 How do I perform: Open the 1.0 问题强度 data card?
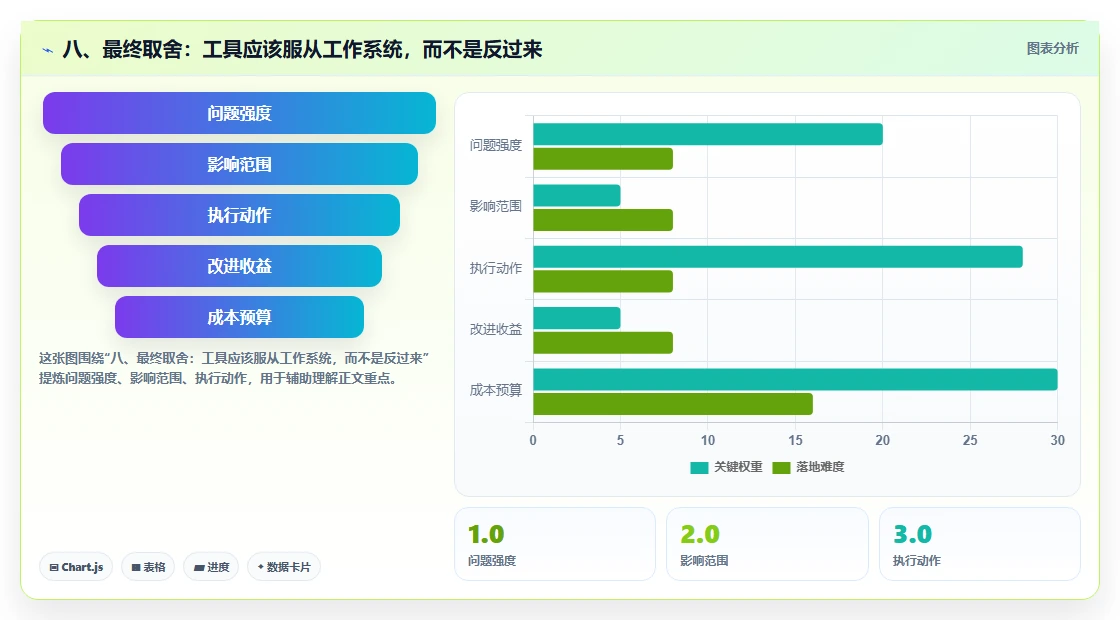point(555,544)
